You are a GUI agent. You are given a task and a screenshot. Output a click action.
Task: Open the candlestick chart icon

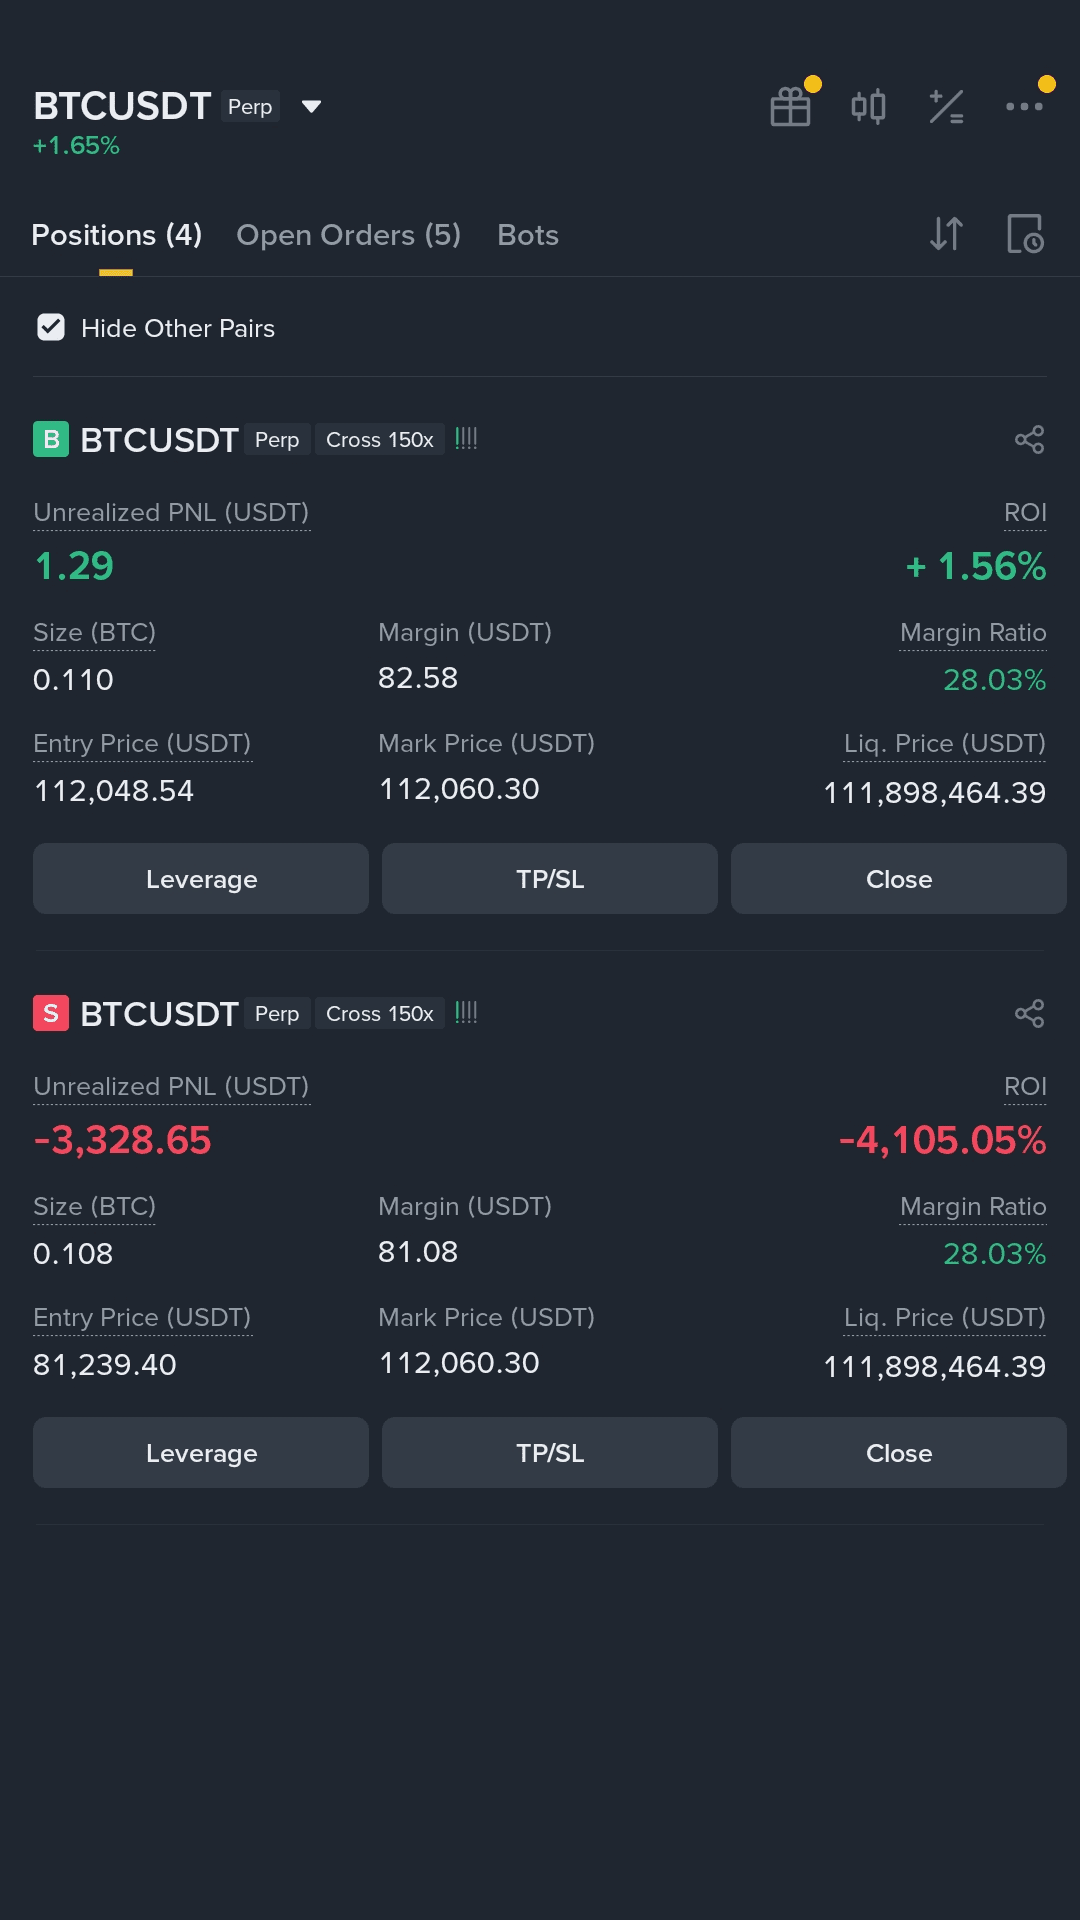coord(868,106)
